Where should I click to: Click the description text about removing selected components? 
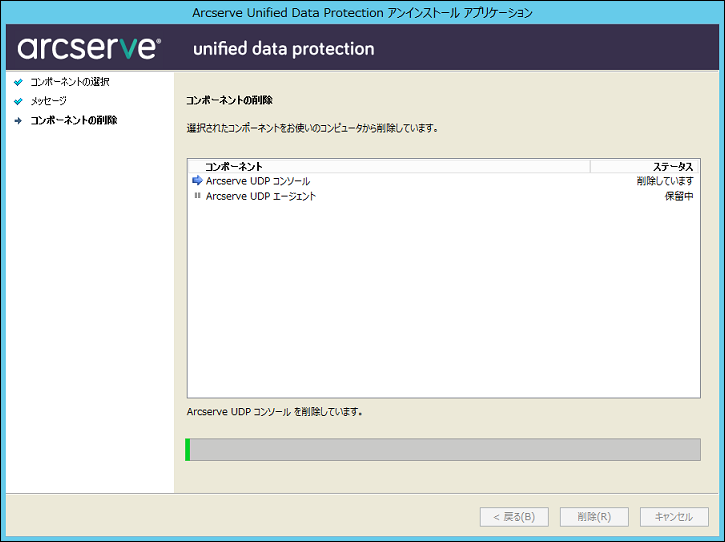[313, 128]
